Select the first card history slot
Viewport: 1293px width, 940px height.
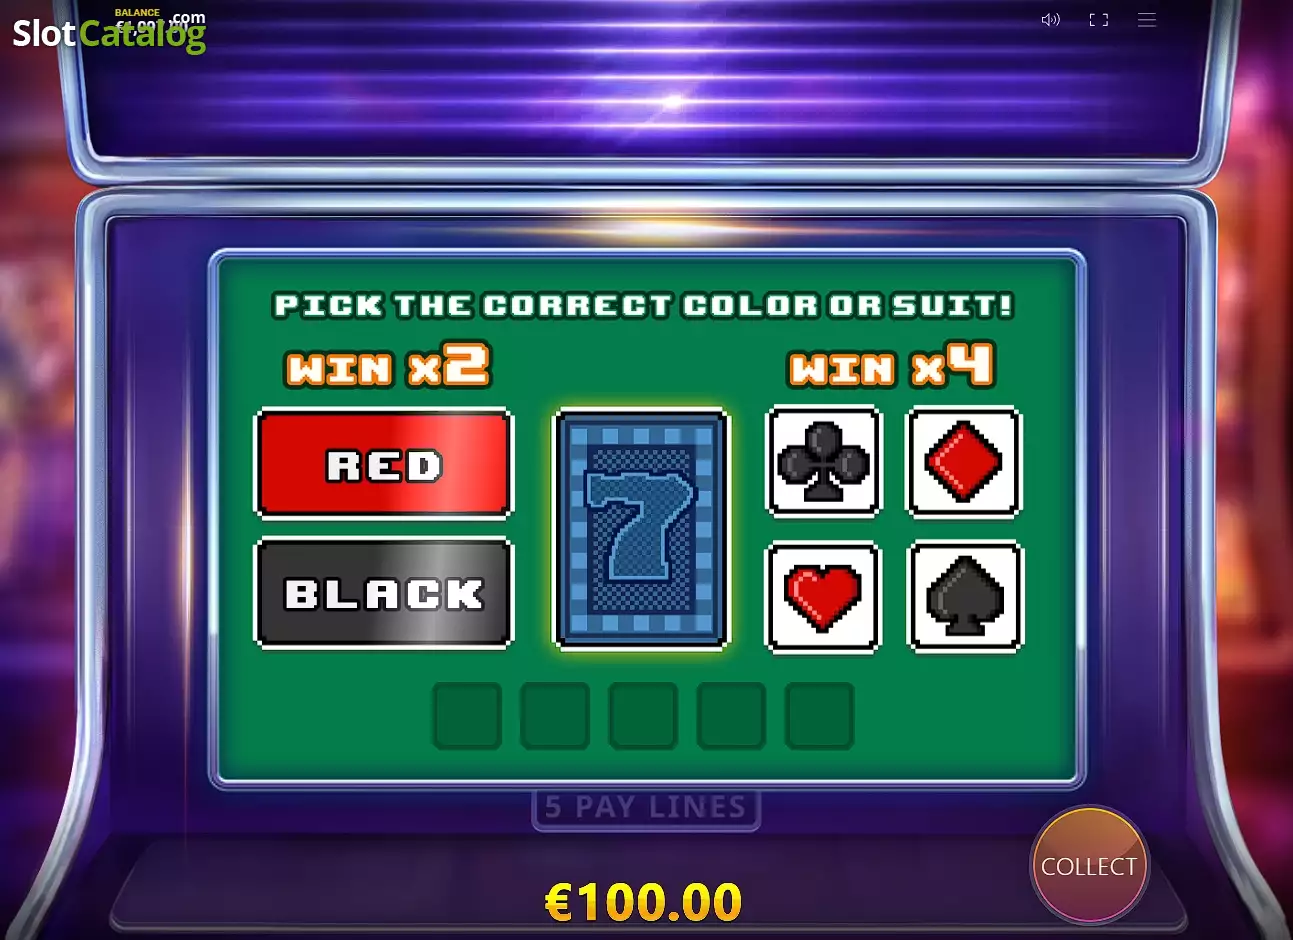pyautogui.click(x=467, y=716)
